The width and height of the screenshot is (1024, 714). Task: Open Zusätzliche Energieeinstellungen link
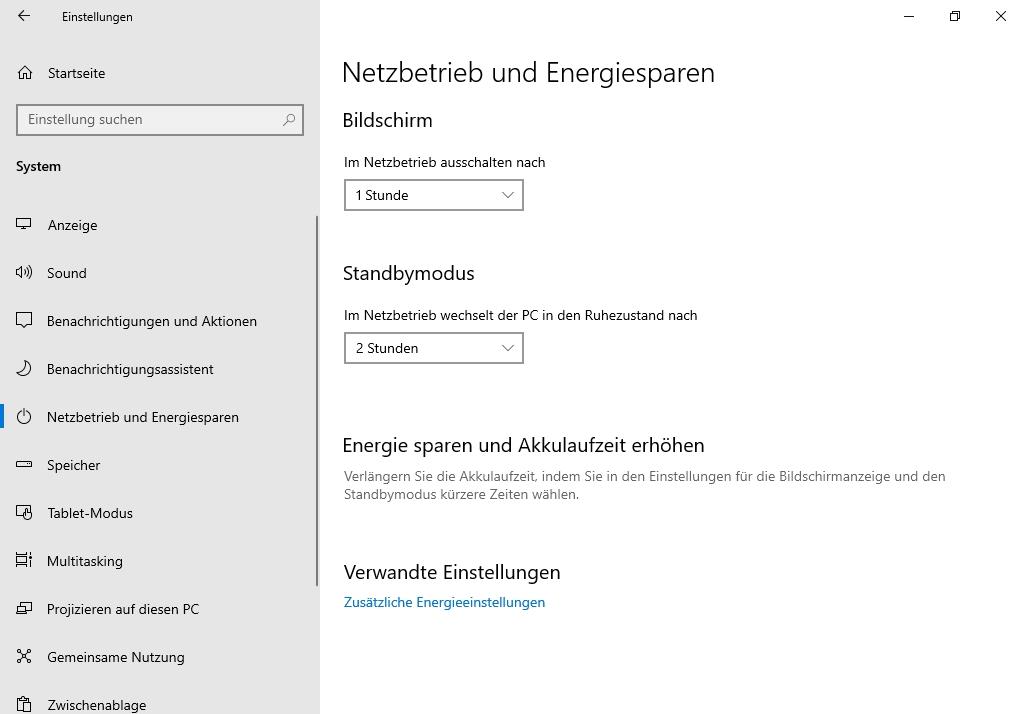[444, 602]
